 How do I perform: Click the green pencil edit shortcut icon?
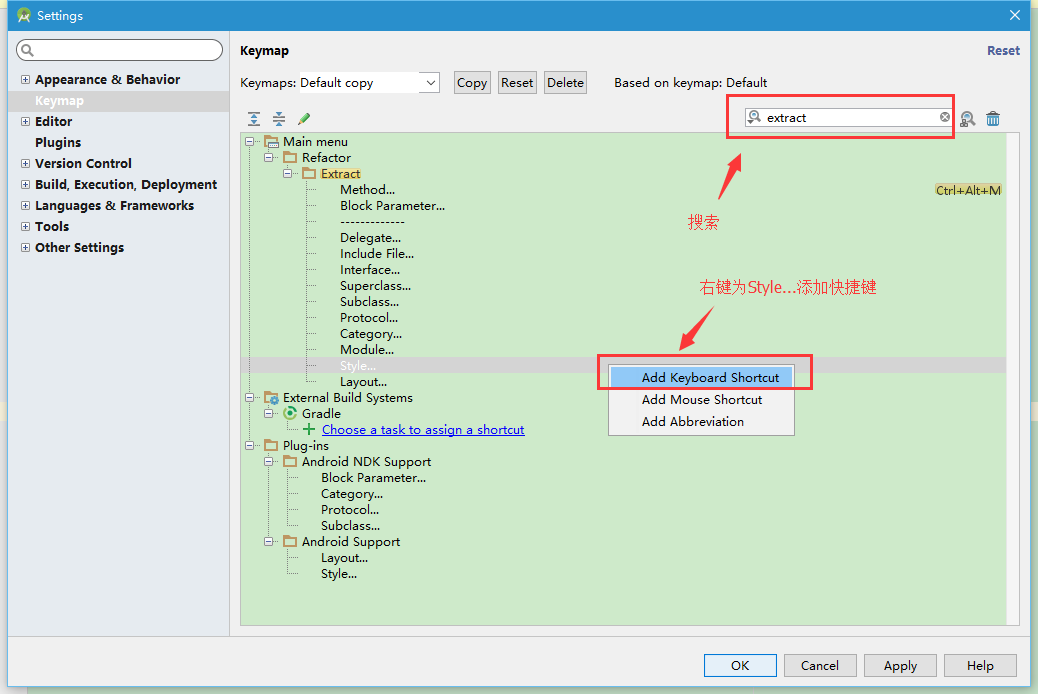pyautogui.click(x=304, y=119)
